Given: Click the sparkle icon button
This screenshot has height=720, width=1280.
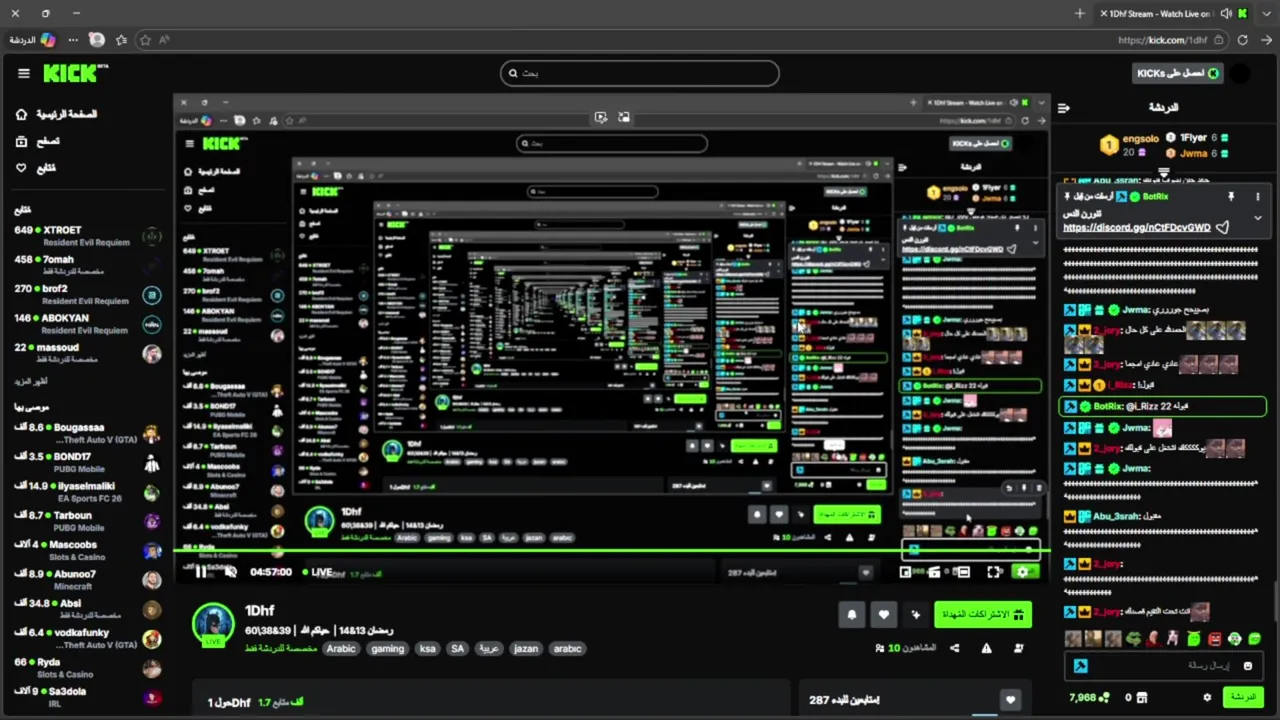Looking at the screenshot, I should click(x=916, y=615).
